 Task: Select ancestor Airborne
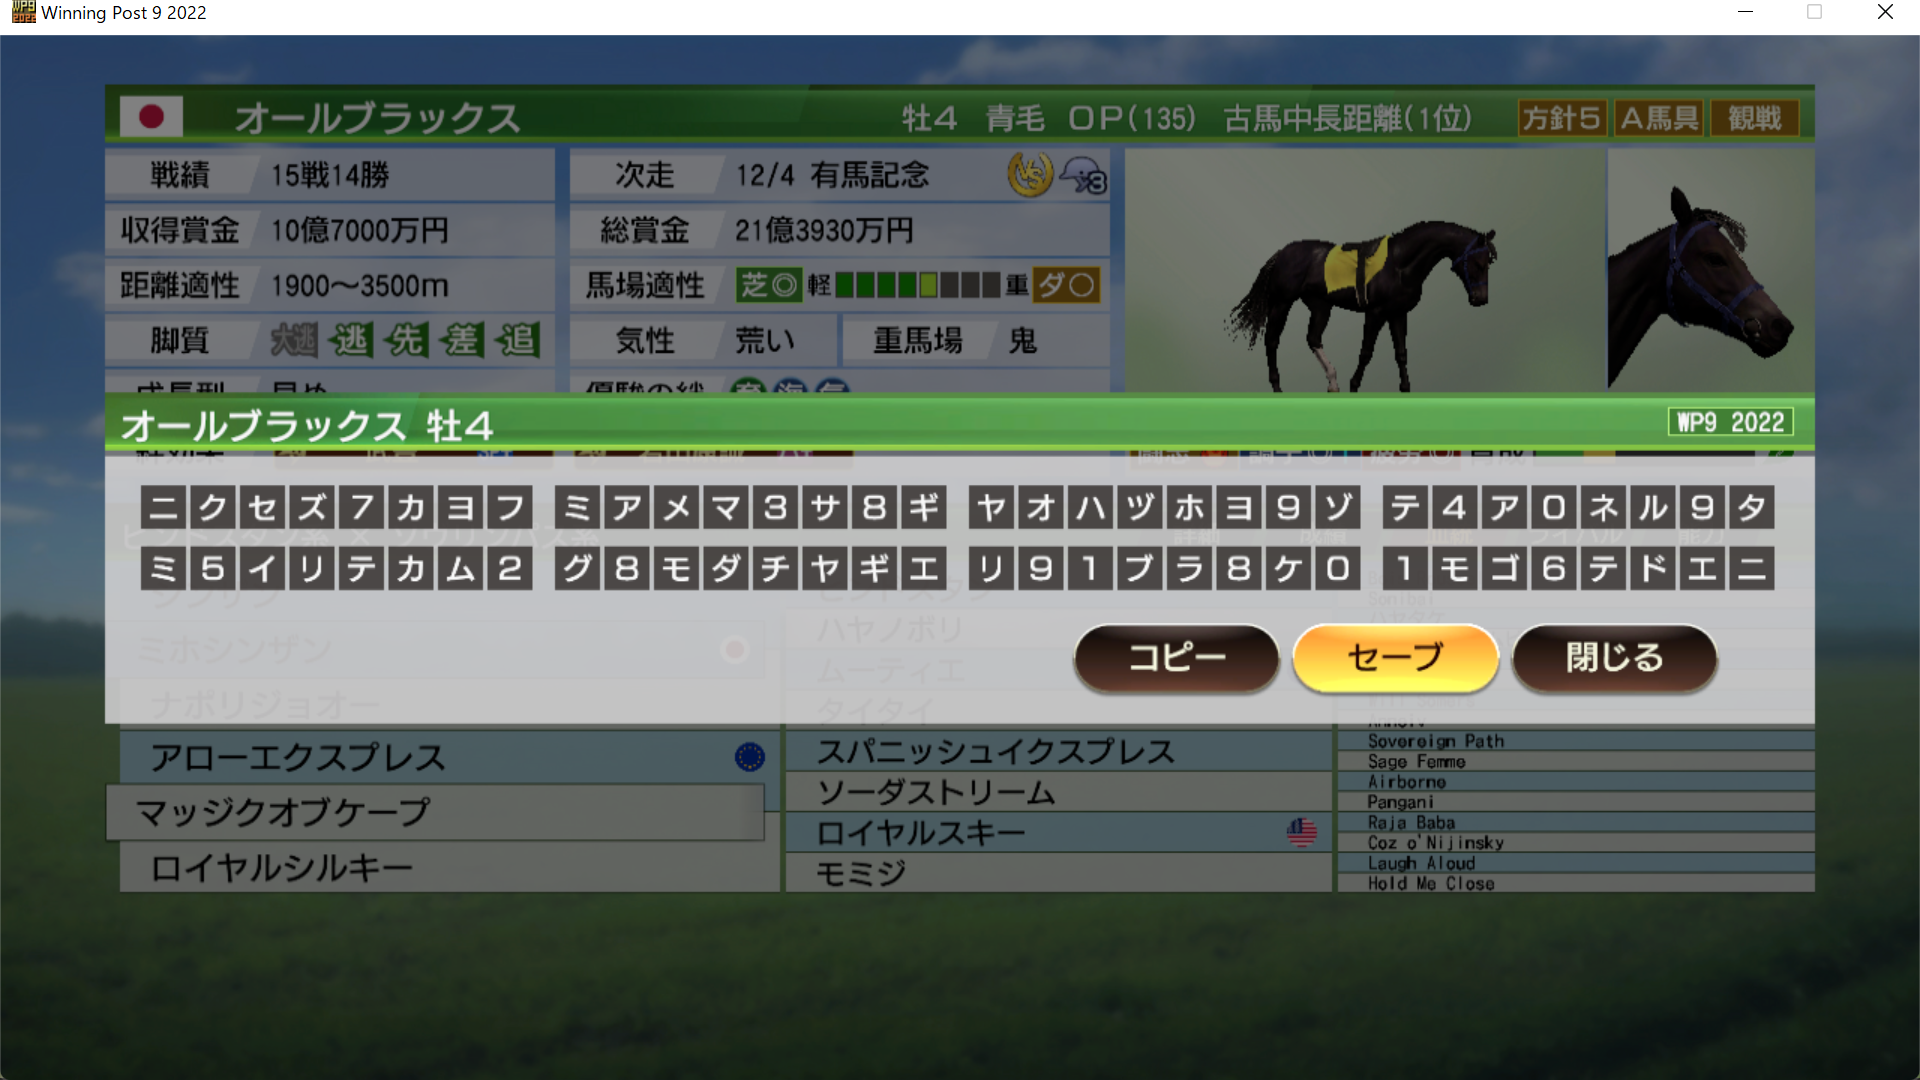[x=1576, y=781]
